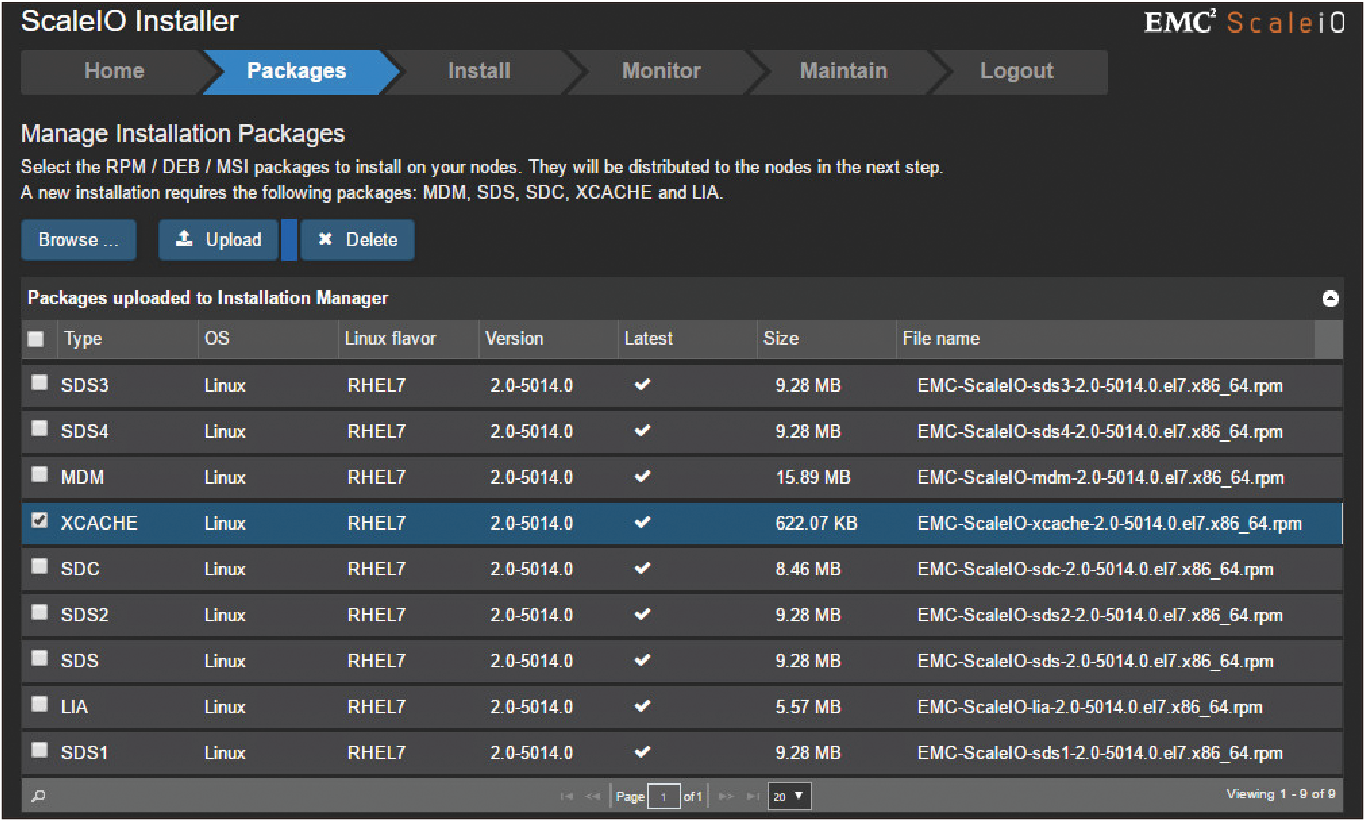Image resolution: width=1366 pixels, height=823 pixels.
Task: Collapse the Packages uploaded panel
Action: click(1330, 299)
